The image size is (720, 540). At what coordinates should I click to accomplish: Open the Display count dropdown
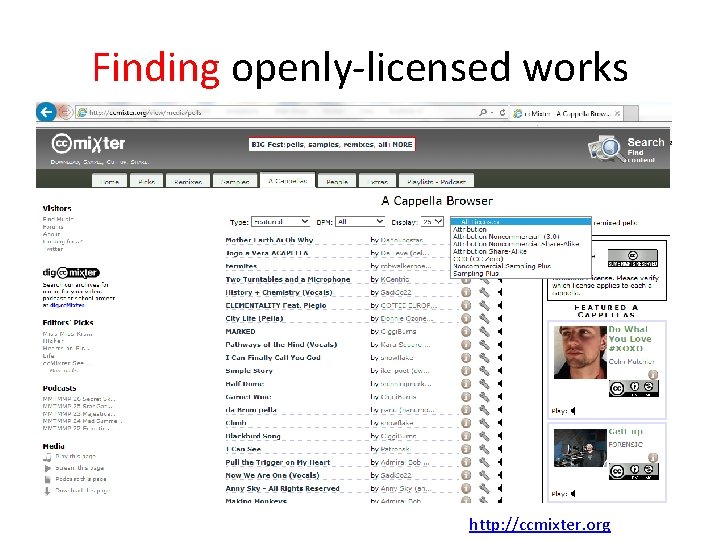[432, 222]
